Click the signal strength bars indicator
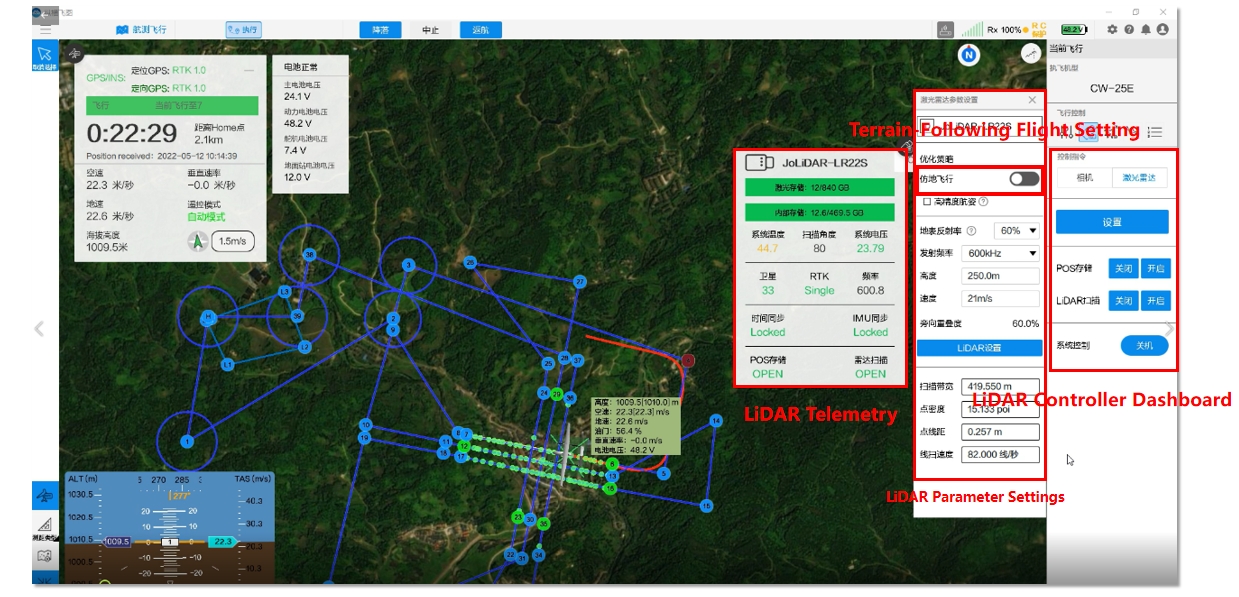The image size is (1239, 597). (x=972, y=30)
